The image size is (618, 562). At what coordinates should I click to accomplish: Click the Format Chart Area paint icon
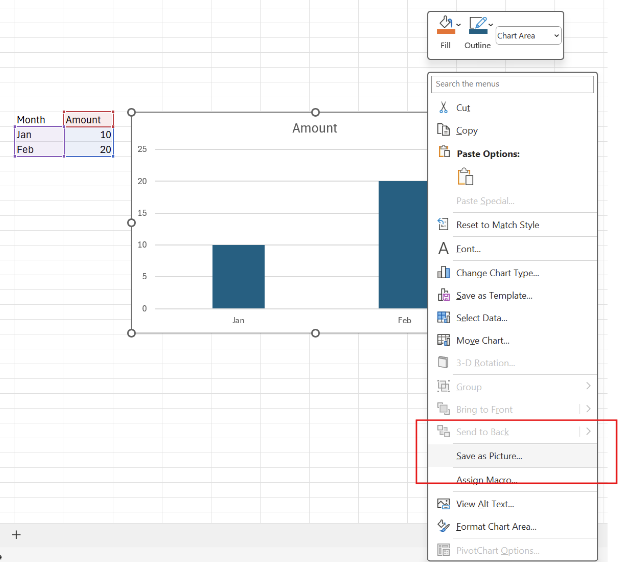point(443,526)
